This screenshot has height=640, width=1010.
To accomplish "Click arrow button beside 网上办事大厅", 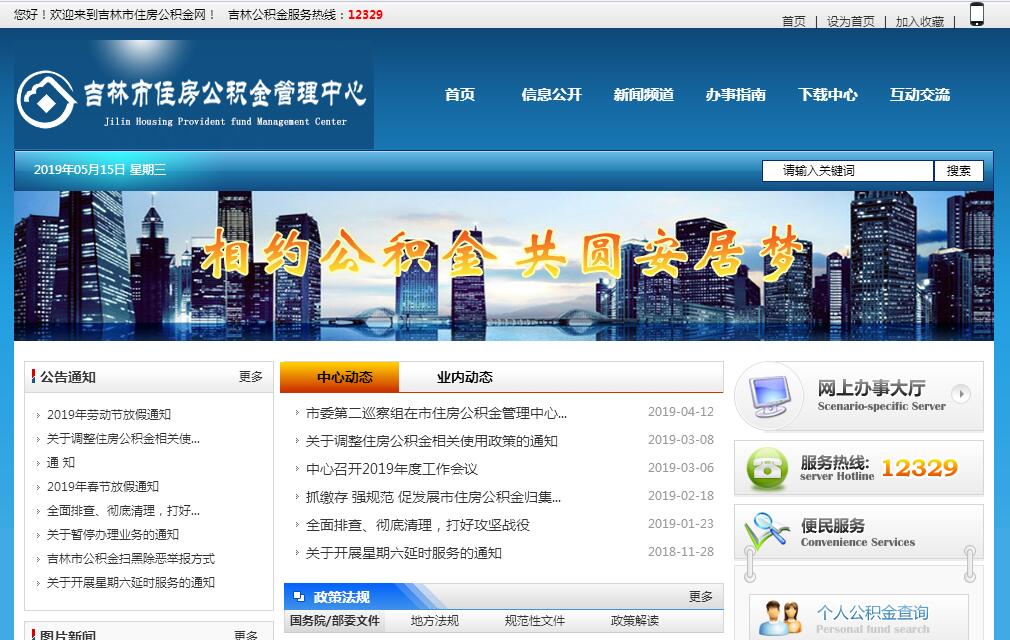I will point(961,394).
